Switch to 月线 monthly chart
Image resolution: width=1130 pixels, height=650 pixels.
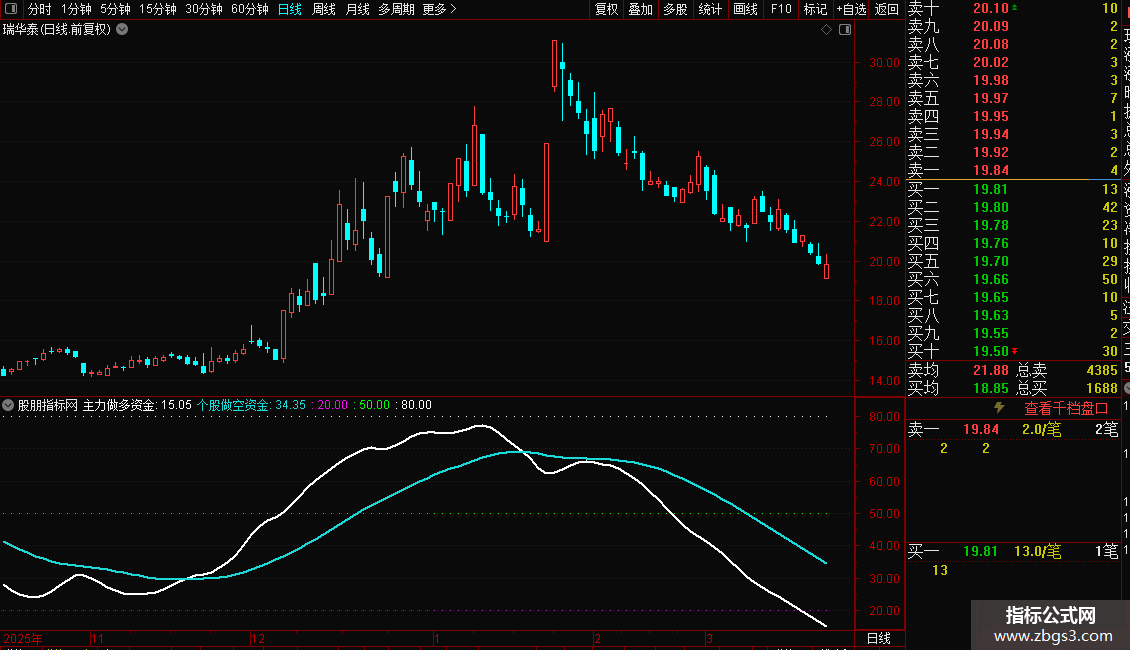pos(357,9)
